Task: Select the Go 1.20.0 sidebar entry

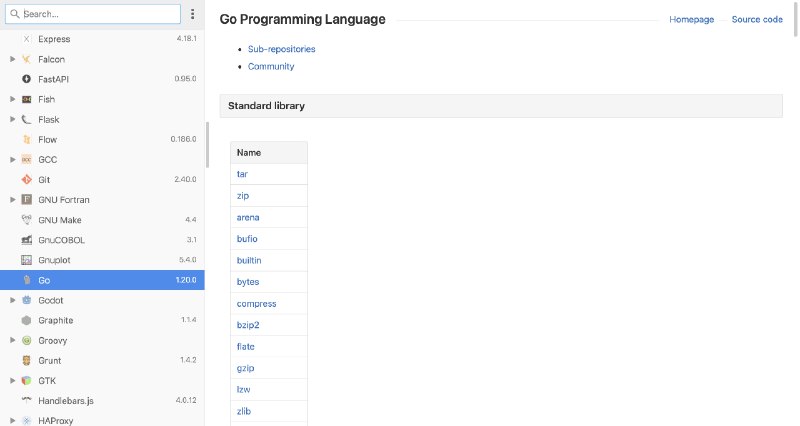Action: [102, 280]
